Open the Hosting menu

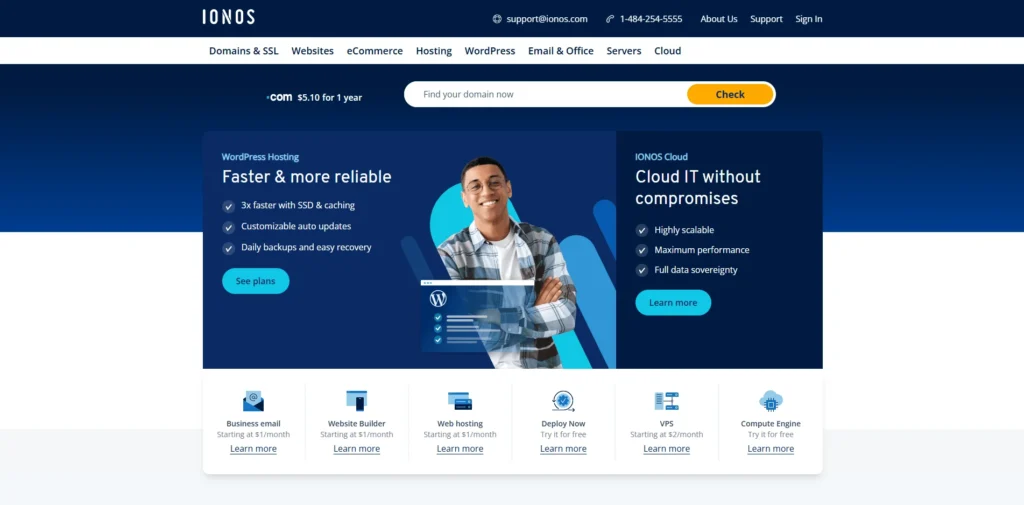click(434, 51)
